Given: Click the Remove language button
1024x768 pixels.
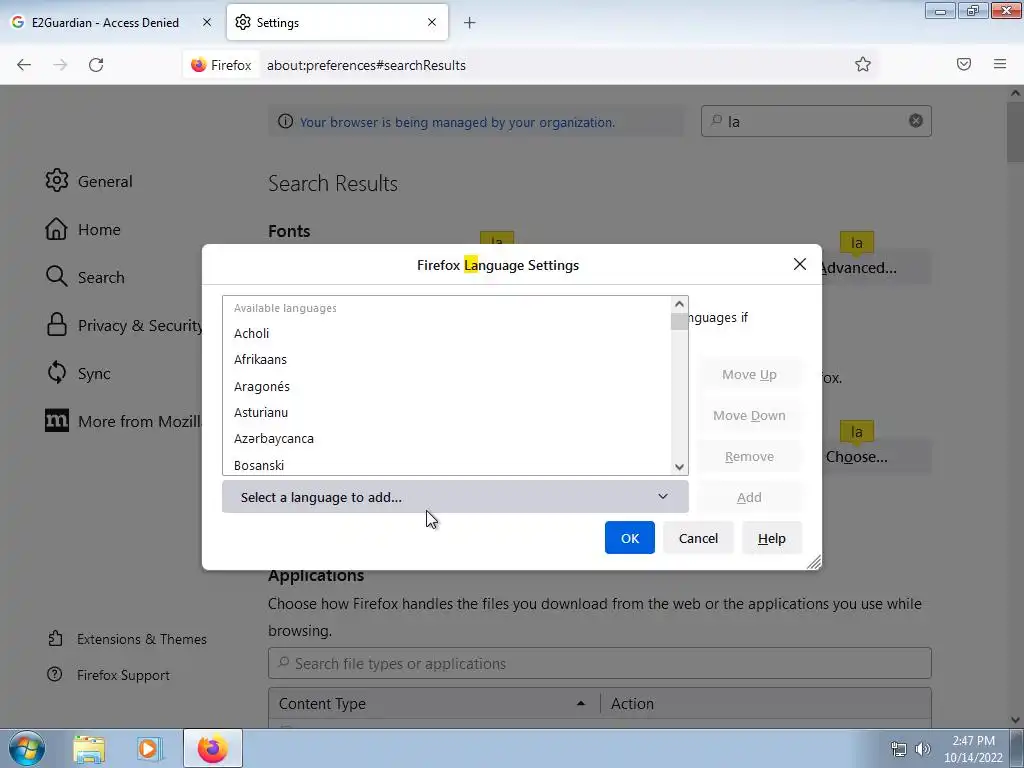Looking at the screenshot, I should [749, 456].
